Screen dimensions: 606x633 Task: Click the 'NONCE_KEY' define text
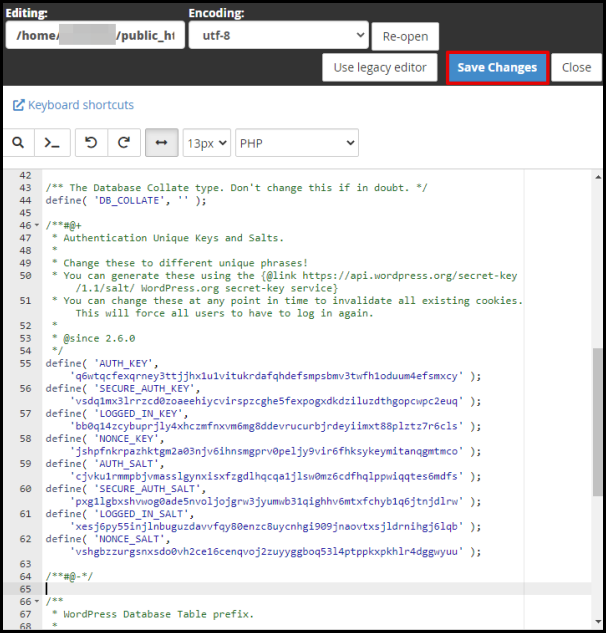(105, 438)
